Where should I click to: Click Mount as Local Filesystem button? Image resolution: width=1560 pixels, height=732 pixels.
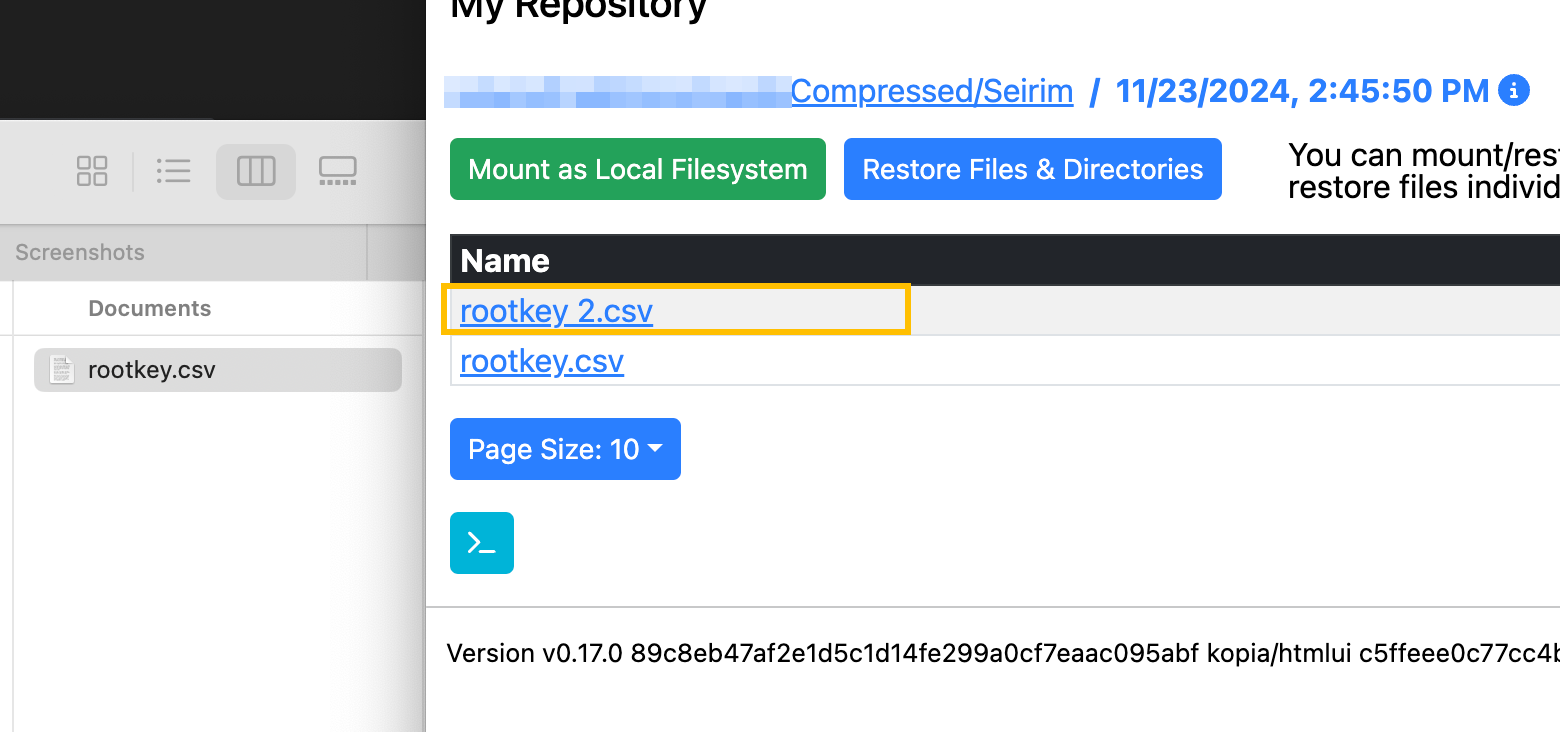638,169
